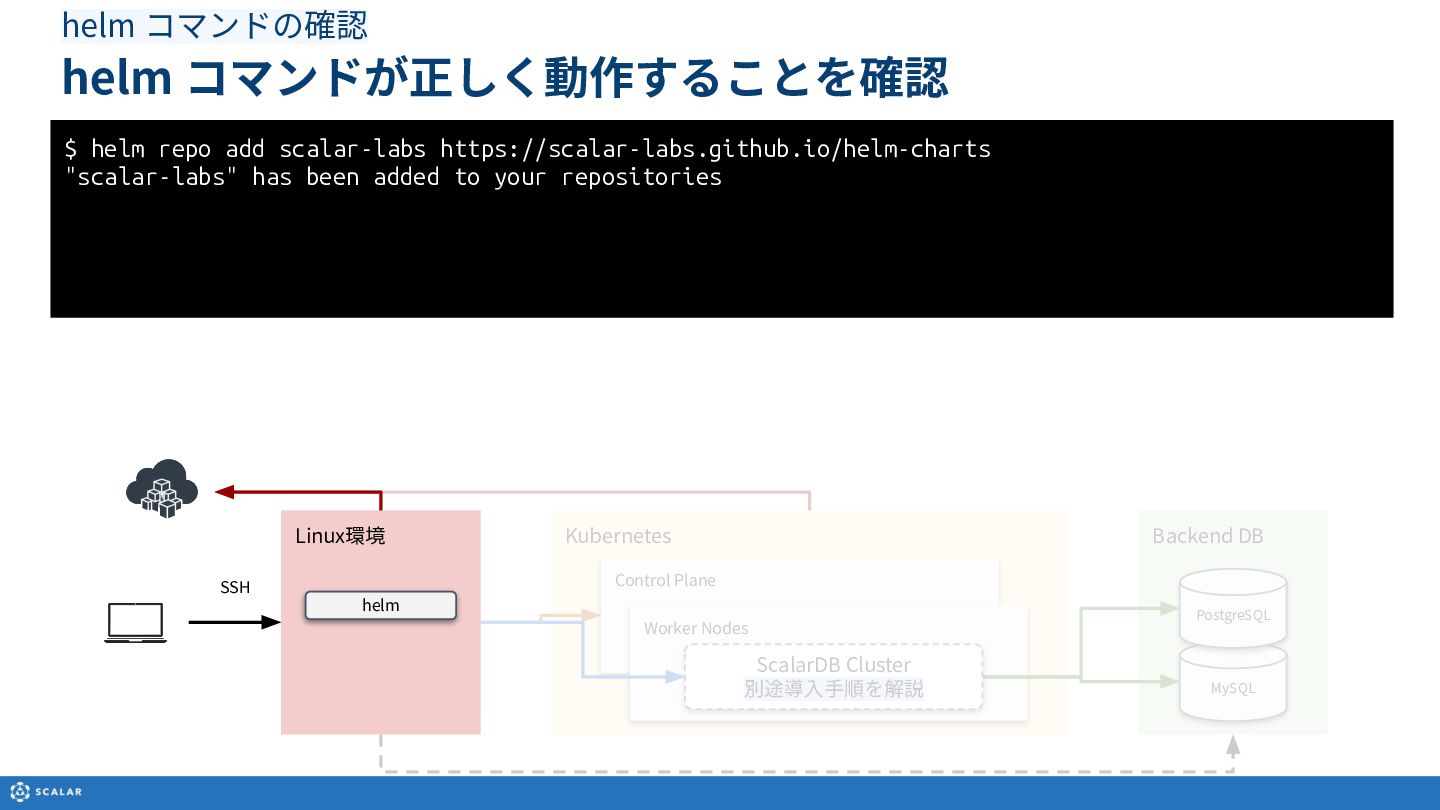1440x810 pixels.
Task: Select the MySQL database cylinder
Action: coord(1233,683)
